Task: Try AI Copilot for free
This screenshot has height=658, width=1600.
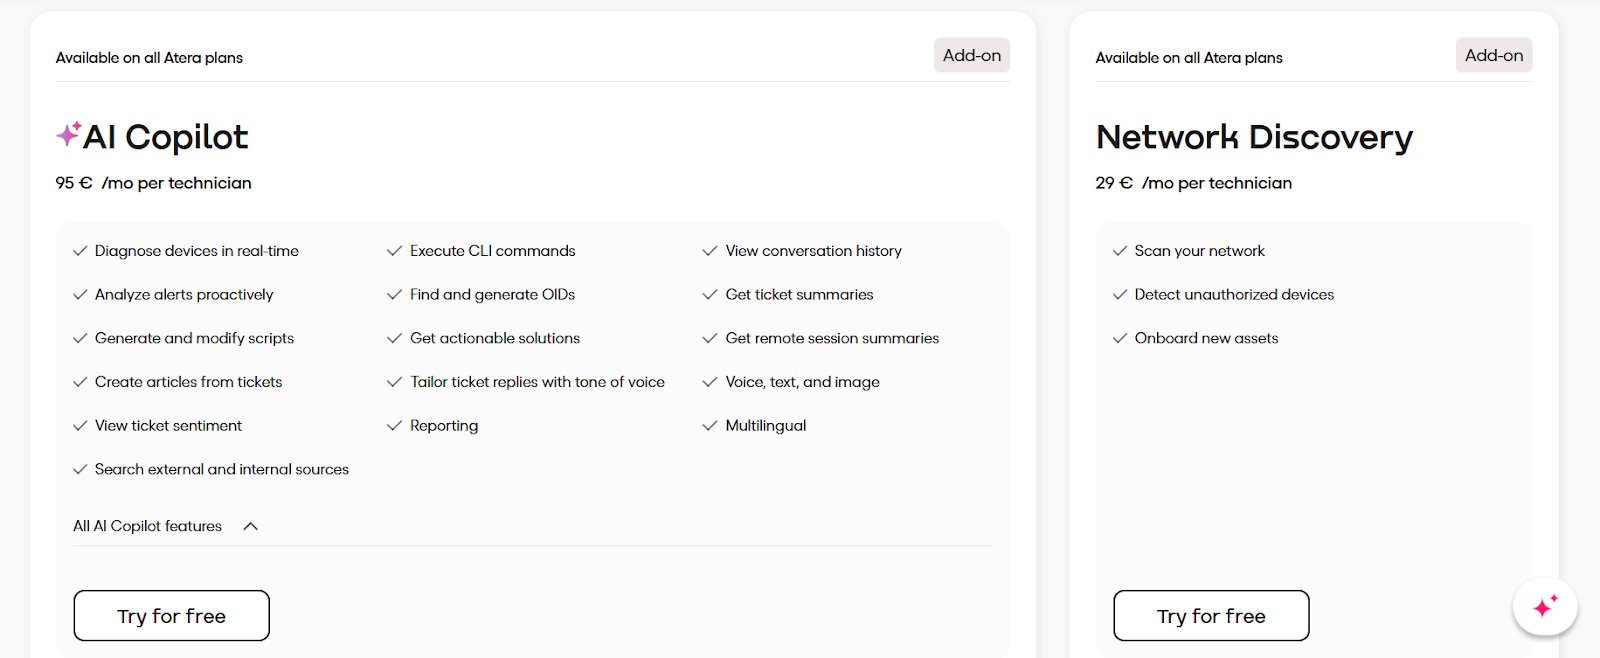Action: tap(171, 616)
